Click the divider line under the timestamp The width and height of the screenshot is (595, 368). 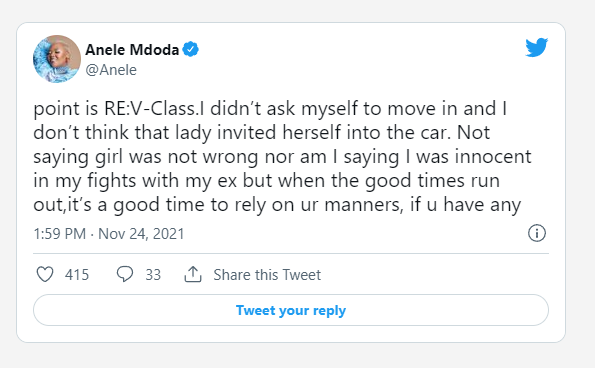click(x=291, y=253)
